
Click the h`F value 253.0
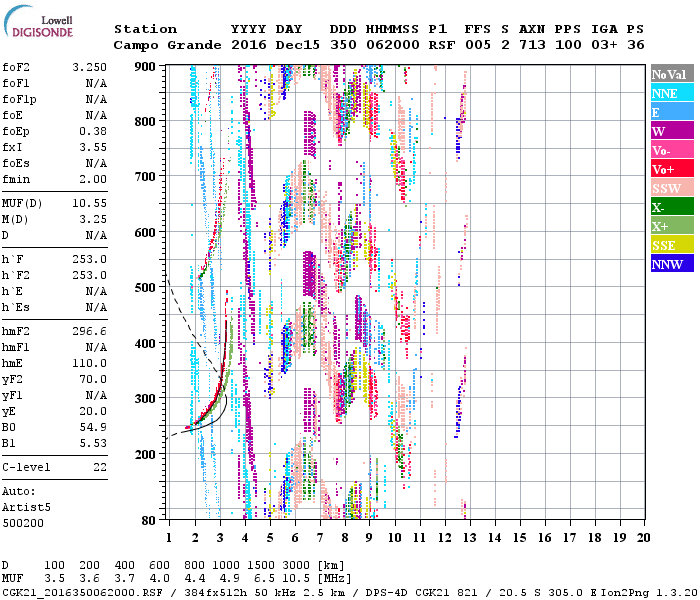click(x=89, y=259)
